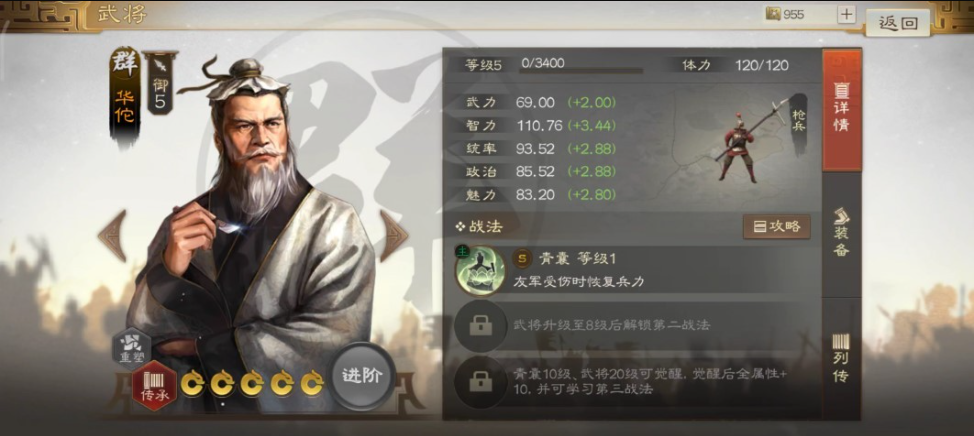Go to previous general with left arrow
Image resolution: width=974 pixels, height=436 pixels.
coord(113,235)
